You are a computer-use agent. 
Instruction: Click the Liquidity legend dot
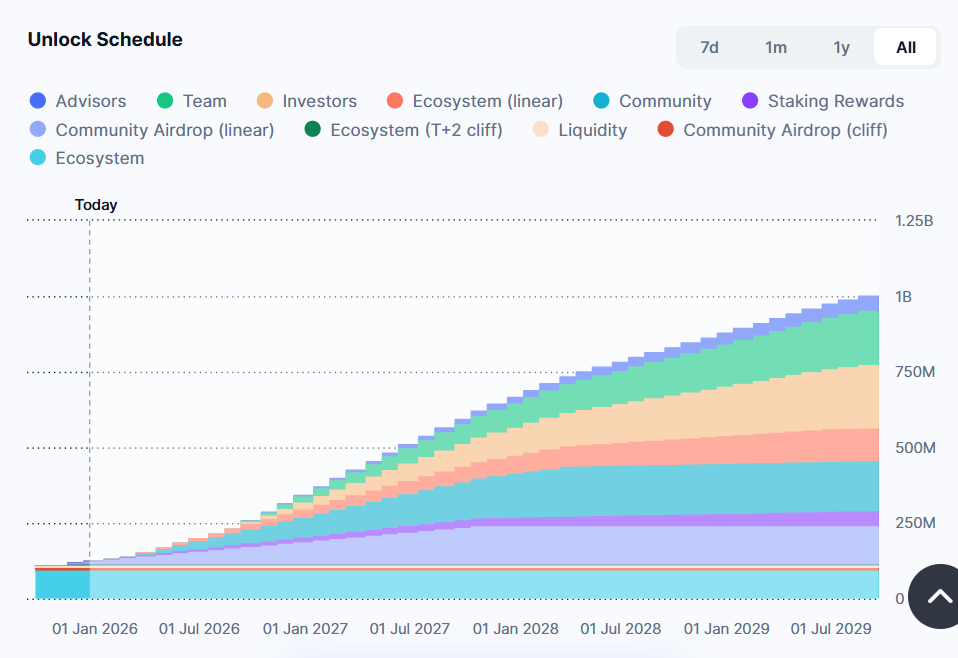[540, 130]
